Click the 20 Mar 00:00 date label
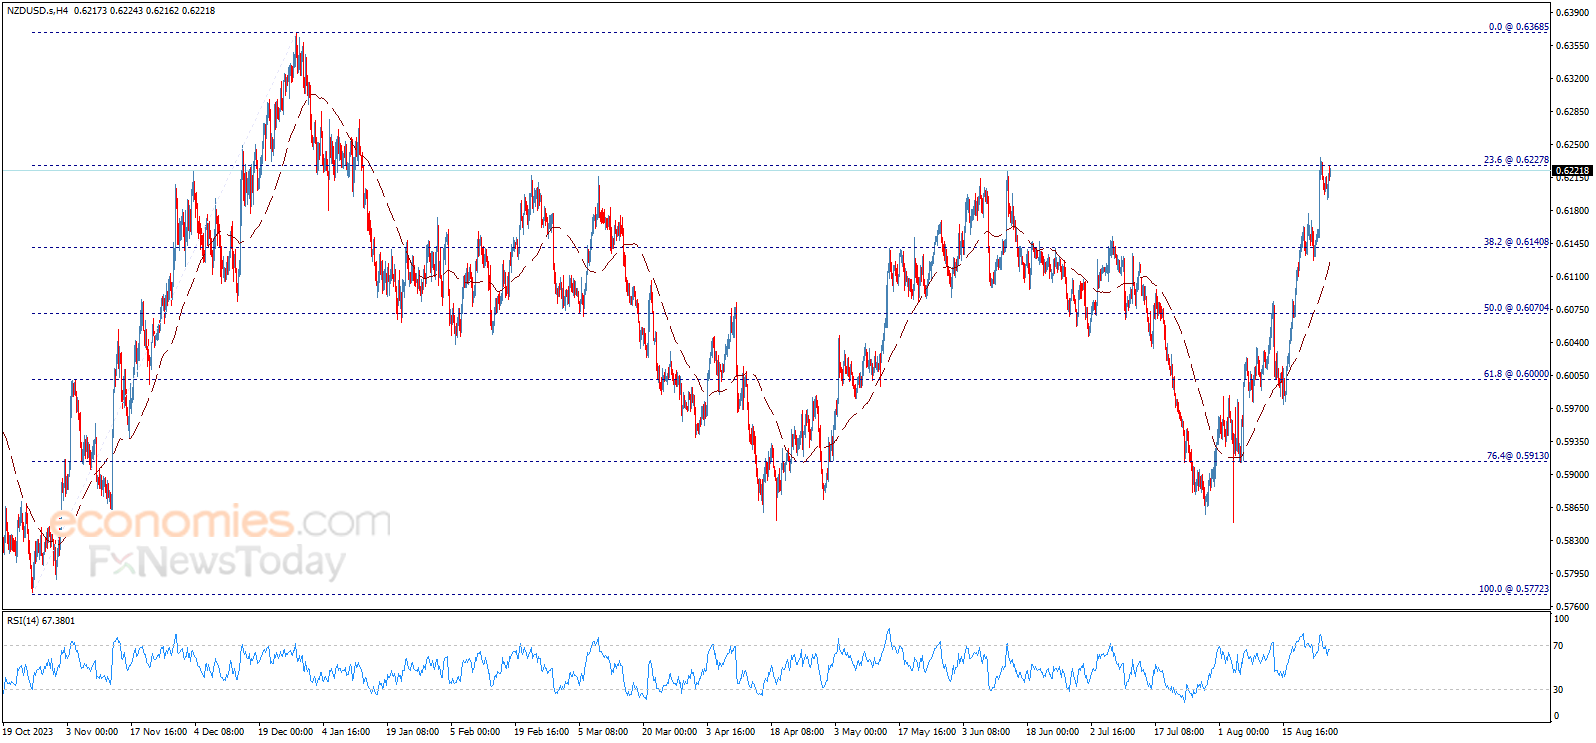This screenshot has height=743, width=1596. (x=670, y=732)
